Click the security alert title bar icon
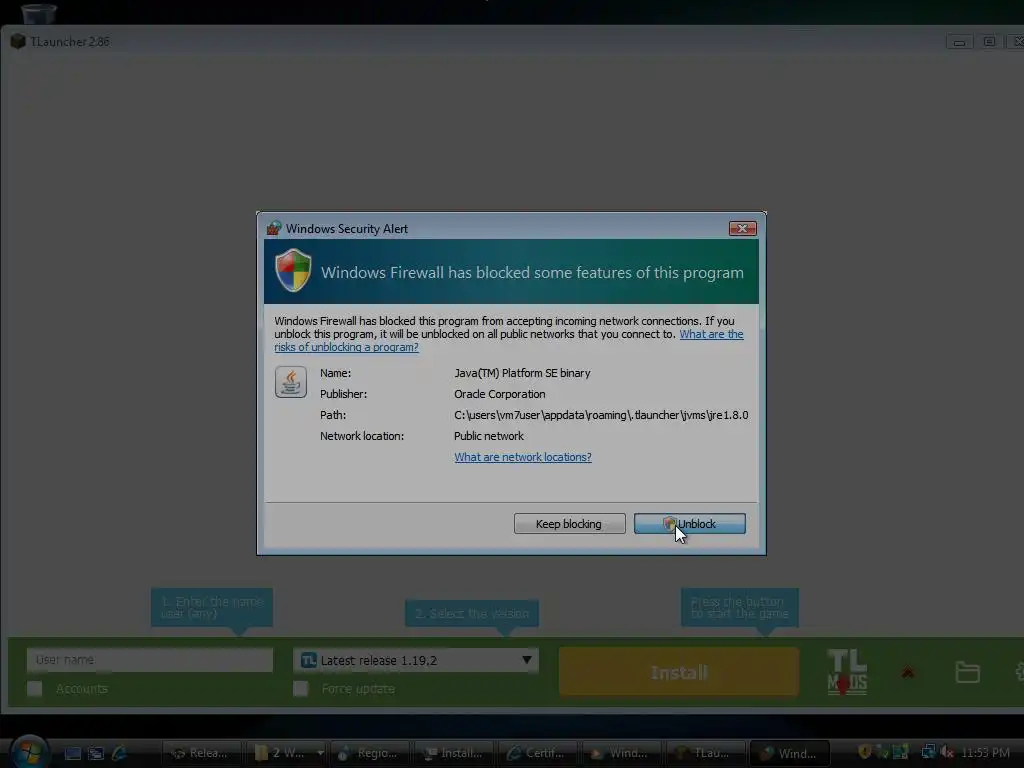The width and height of the screenshot is (1024, 768). click(274, 229)
